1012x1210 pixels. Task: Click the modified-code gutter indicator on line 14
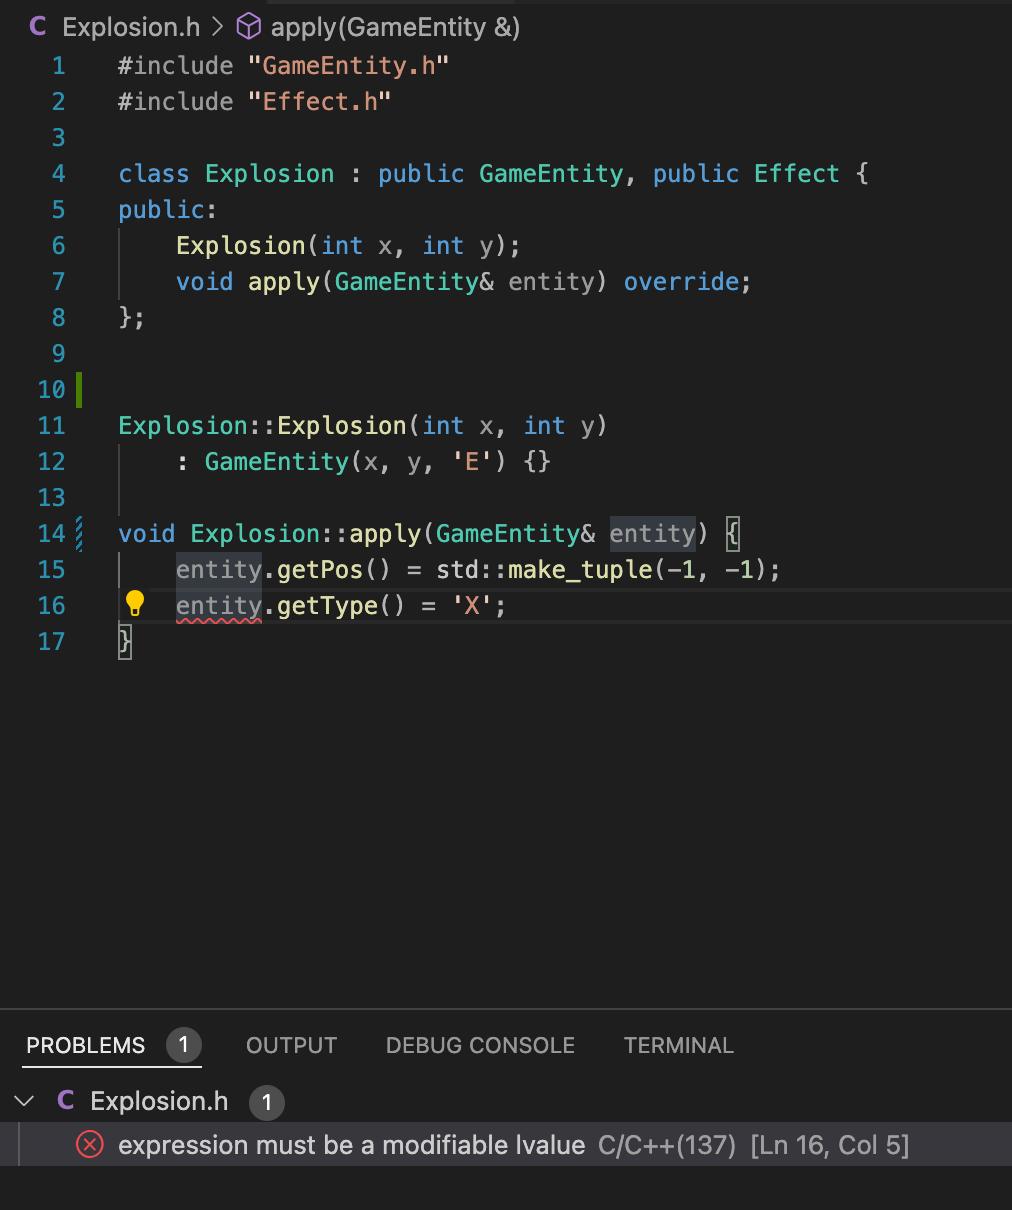78,534
